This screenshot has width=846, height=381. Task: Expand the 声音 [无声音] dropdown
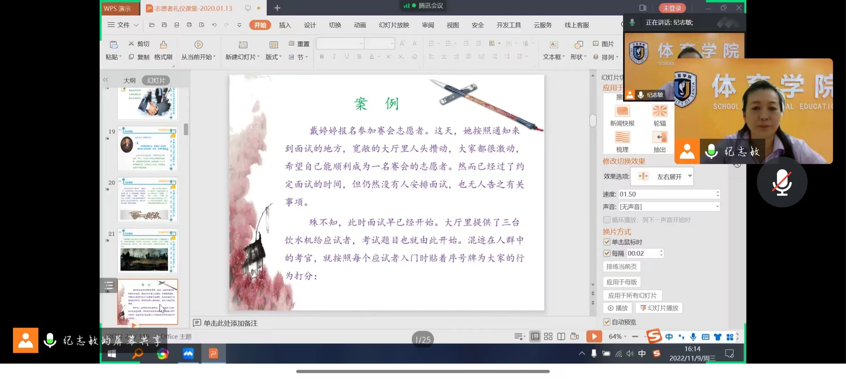[x=669, y=207]
